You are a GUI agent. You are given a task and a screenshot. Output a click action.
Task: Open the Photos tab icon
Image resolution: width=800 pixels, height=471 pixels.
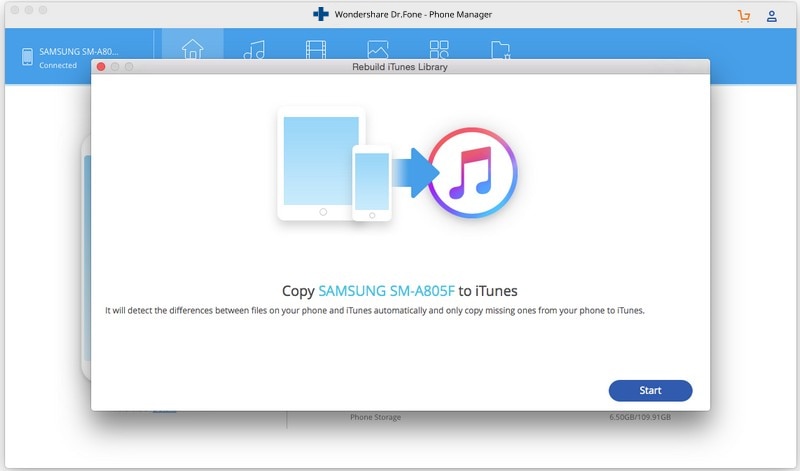(378, 49)
